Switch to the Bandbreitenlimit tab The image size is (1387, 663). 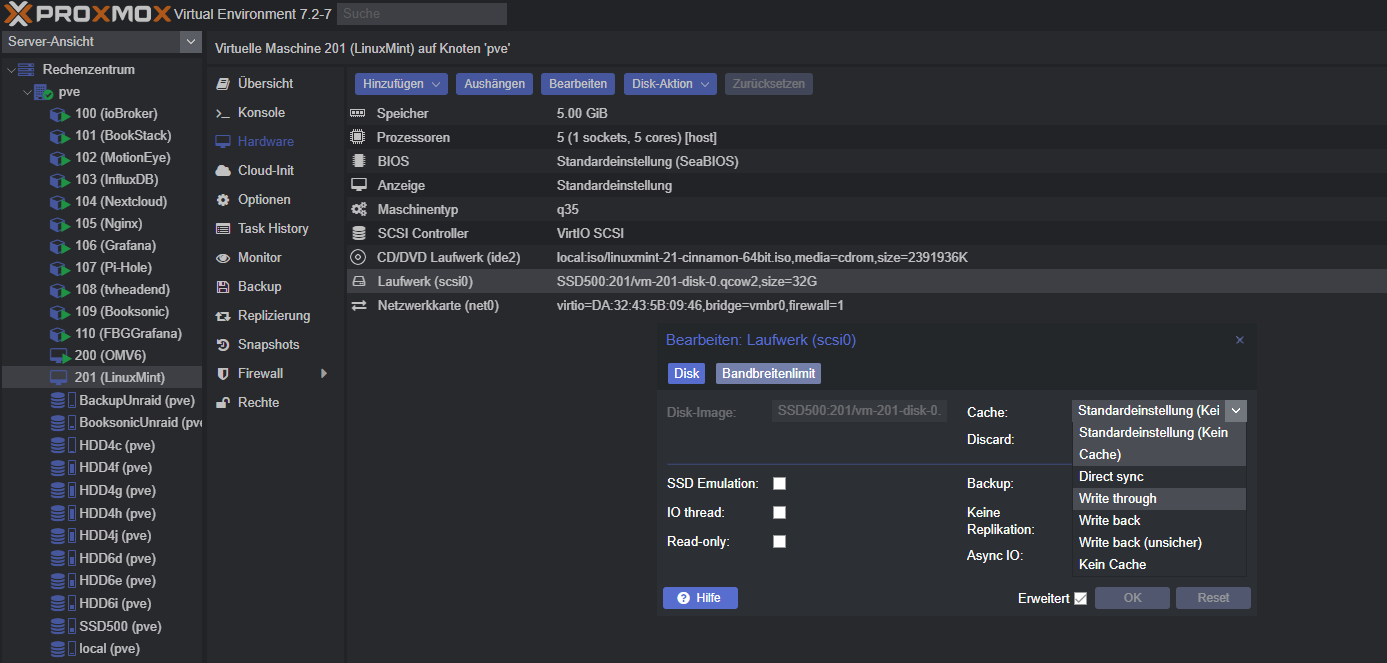(x=768, y=374)
